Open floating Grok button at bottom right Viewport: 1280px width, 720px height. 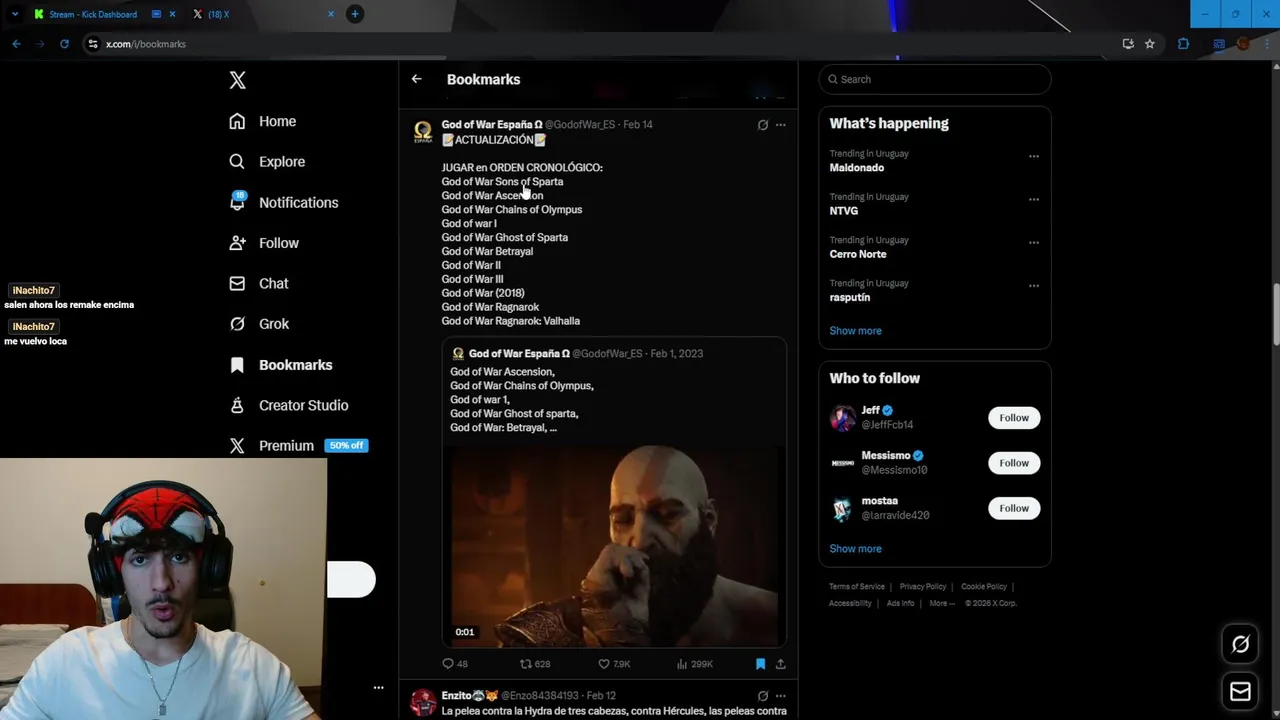point(1240,645)
